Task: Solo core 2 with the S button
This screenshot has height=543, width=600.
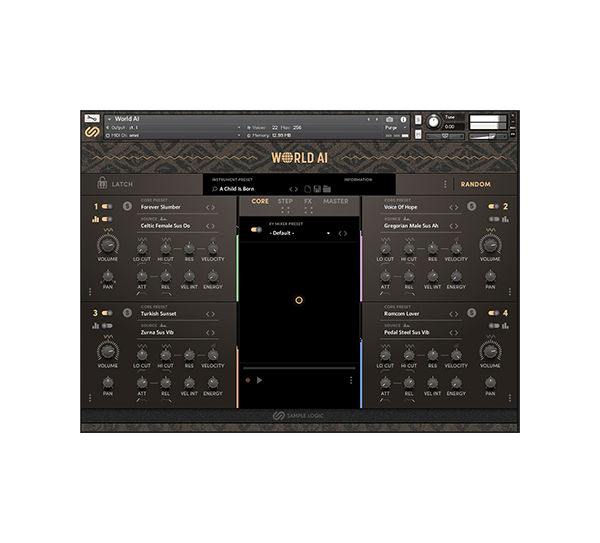Action: click(x=471, y=207)
